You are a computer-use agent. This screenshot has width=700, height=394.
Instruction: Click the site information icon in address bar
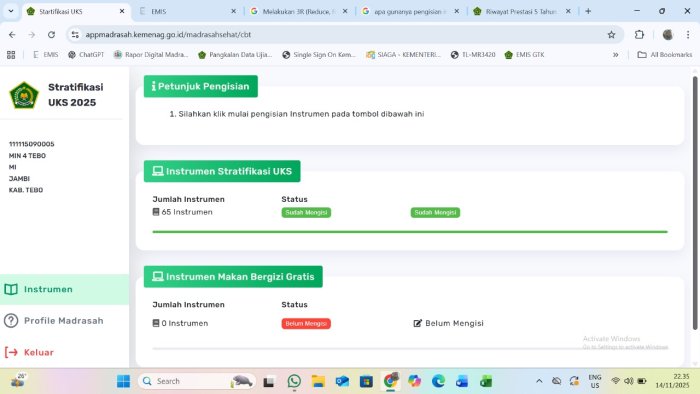[75, 34]
